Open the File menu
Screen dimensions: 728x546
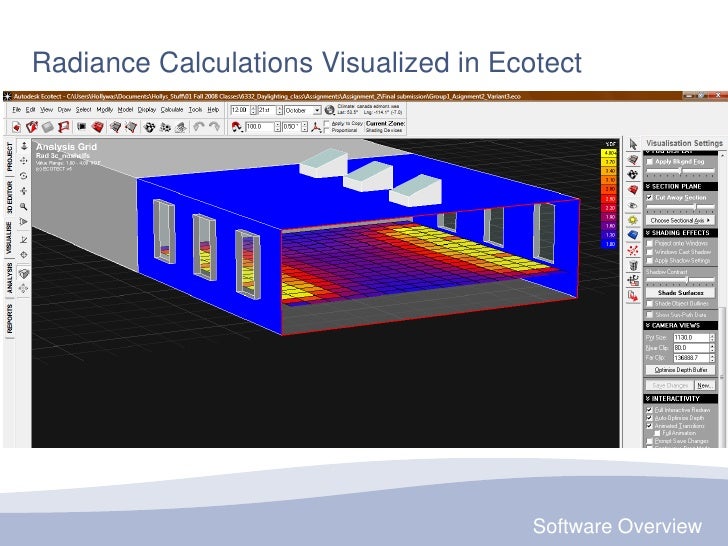tap(17, 110)
